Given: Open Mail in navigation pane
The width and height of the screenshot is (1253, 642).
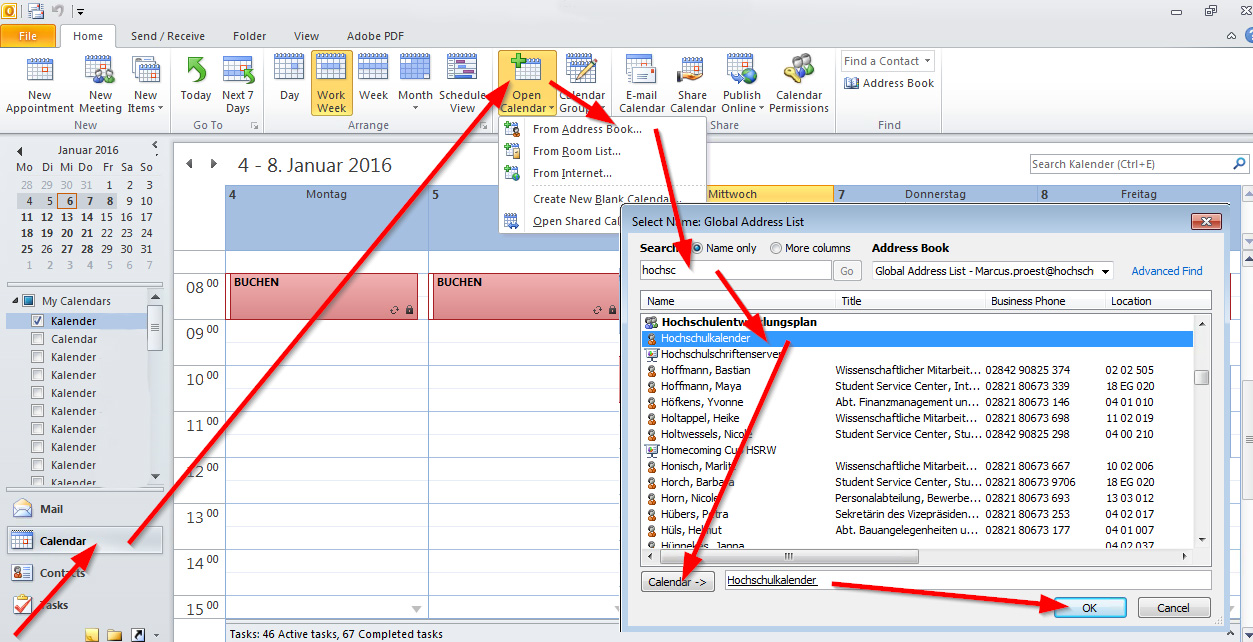Looking at the screenshot, I should pyautogui.click(x=84, y=509).
